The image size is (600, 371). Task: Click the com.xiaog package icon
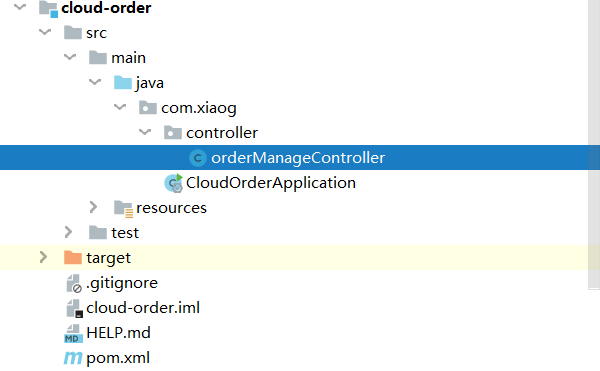[147, 108]
